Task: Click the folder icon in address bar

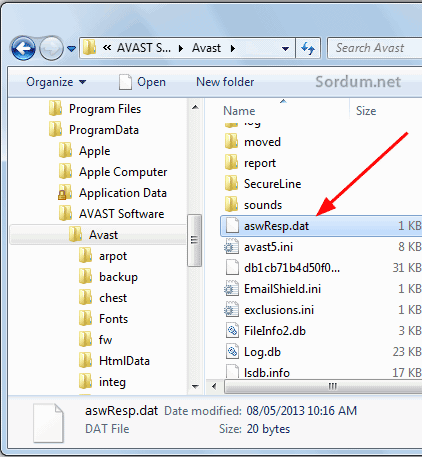Action: [89, 48]
